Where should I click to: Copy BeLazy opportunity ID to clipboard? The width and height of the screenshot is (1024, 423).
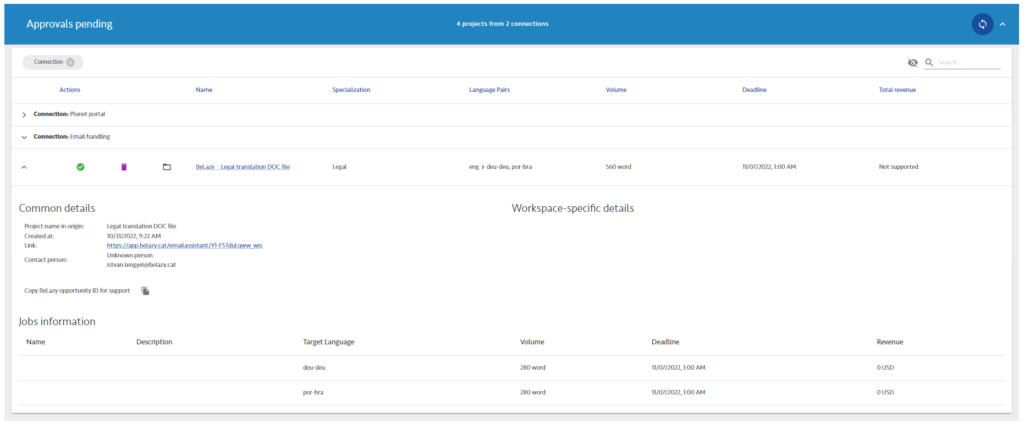pyautogui.click(x=145, y=291)
